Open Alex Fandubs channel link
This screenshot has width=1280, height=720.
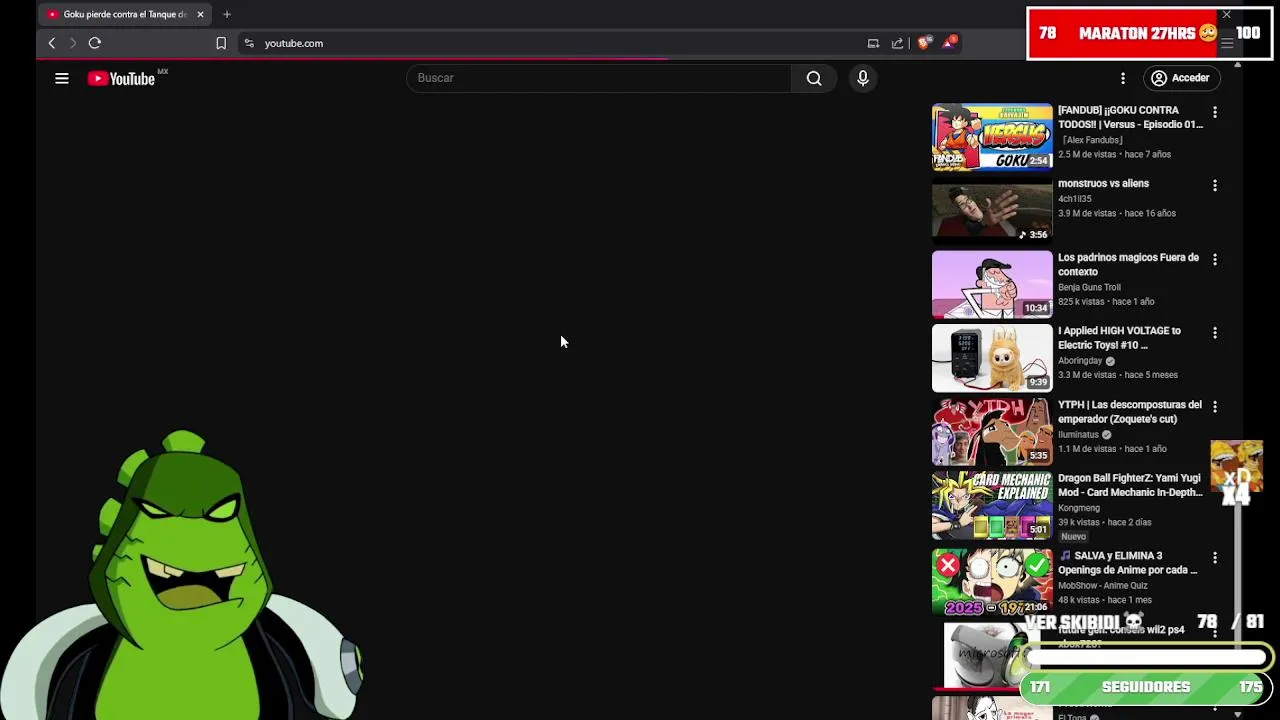click(x=1091, y=140)
